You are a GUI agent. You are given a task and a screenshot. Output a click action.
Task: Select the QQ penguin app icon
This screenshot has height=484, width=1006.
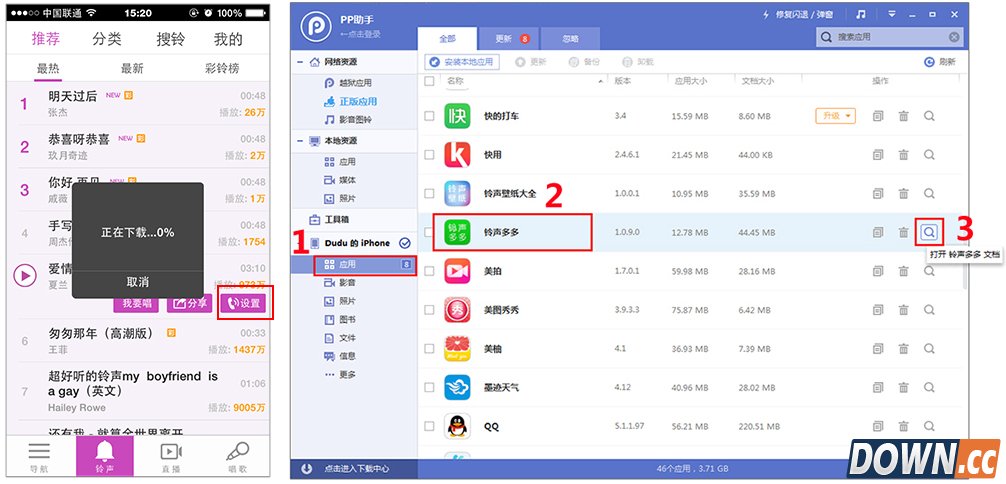457,426
